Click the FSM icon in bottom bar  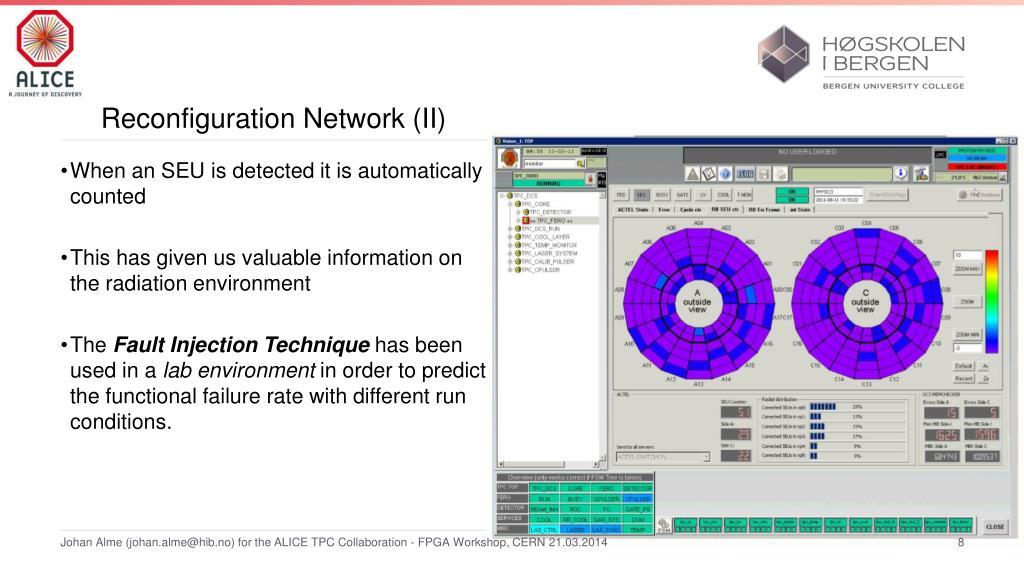click(x=664, y=525)
